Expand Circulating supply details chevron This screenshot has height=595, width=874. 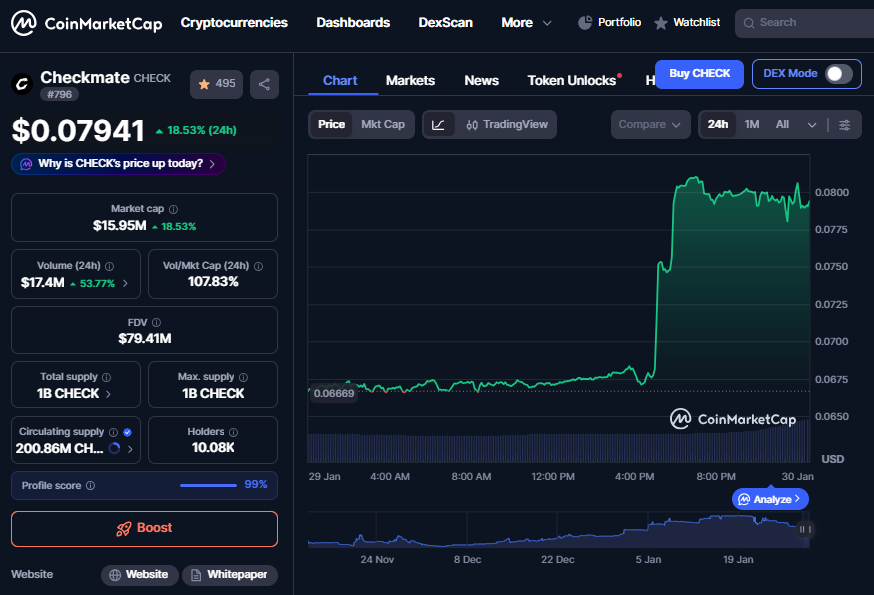click(130, 449)
